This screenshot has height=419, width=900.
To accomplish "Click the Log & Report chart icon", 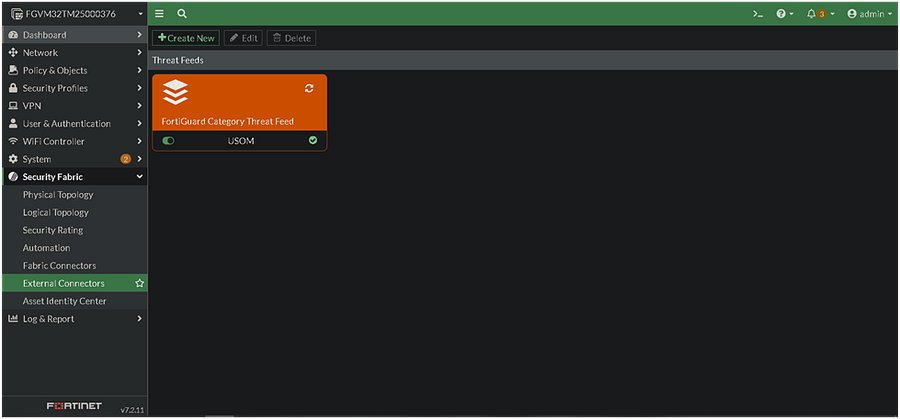I will (13, 319).
